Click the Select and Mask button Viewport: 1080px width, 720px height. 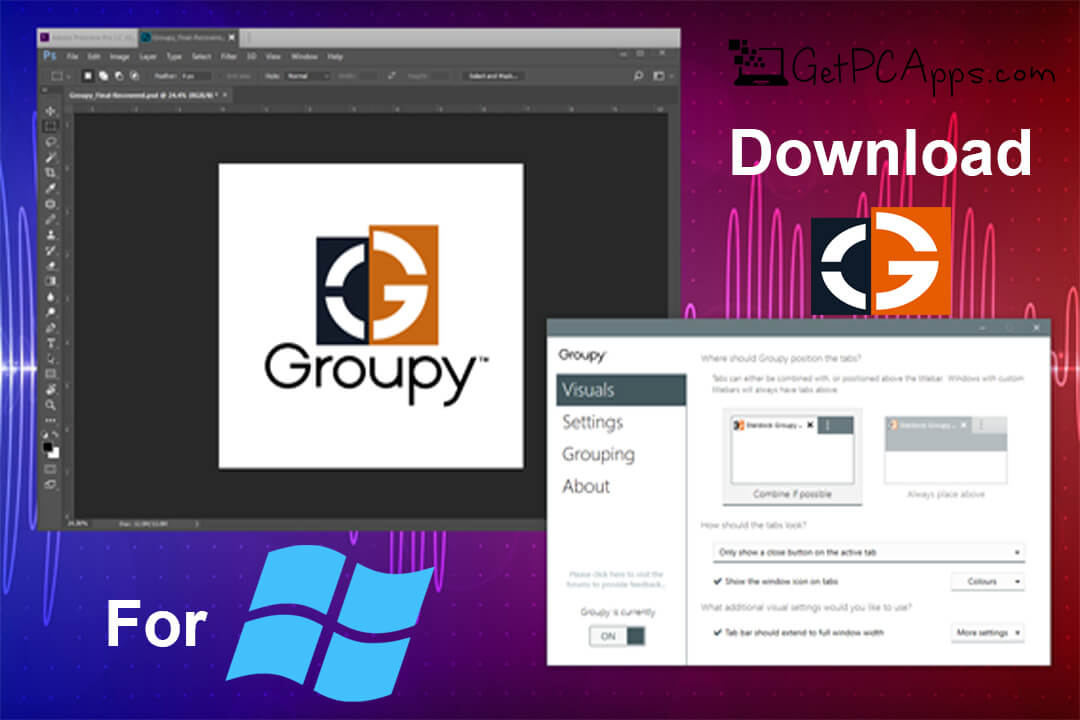coord(493,76)
